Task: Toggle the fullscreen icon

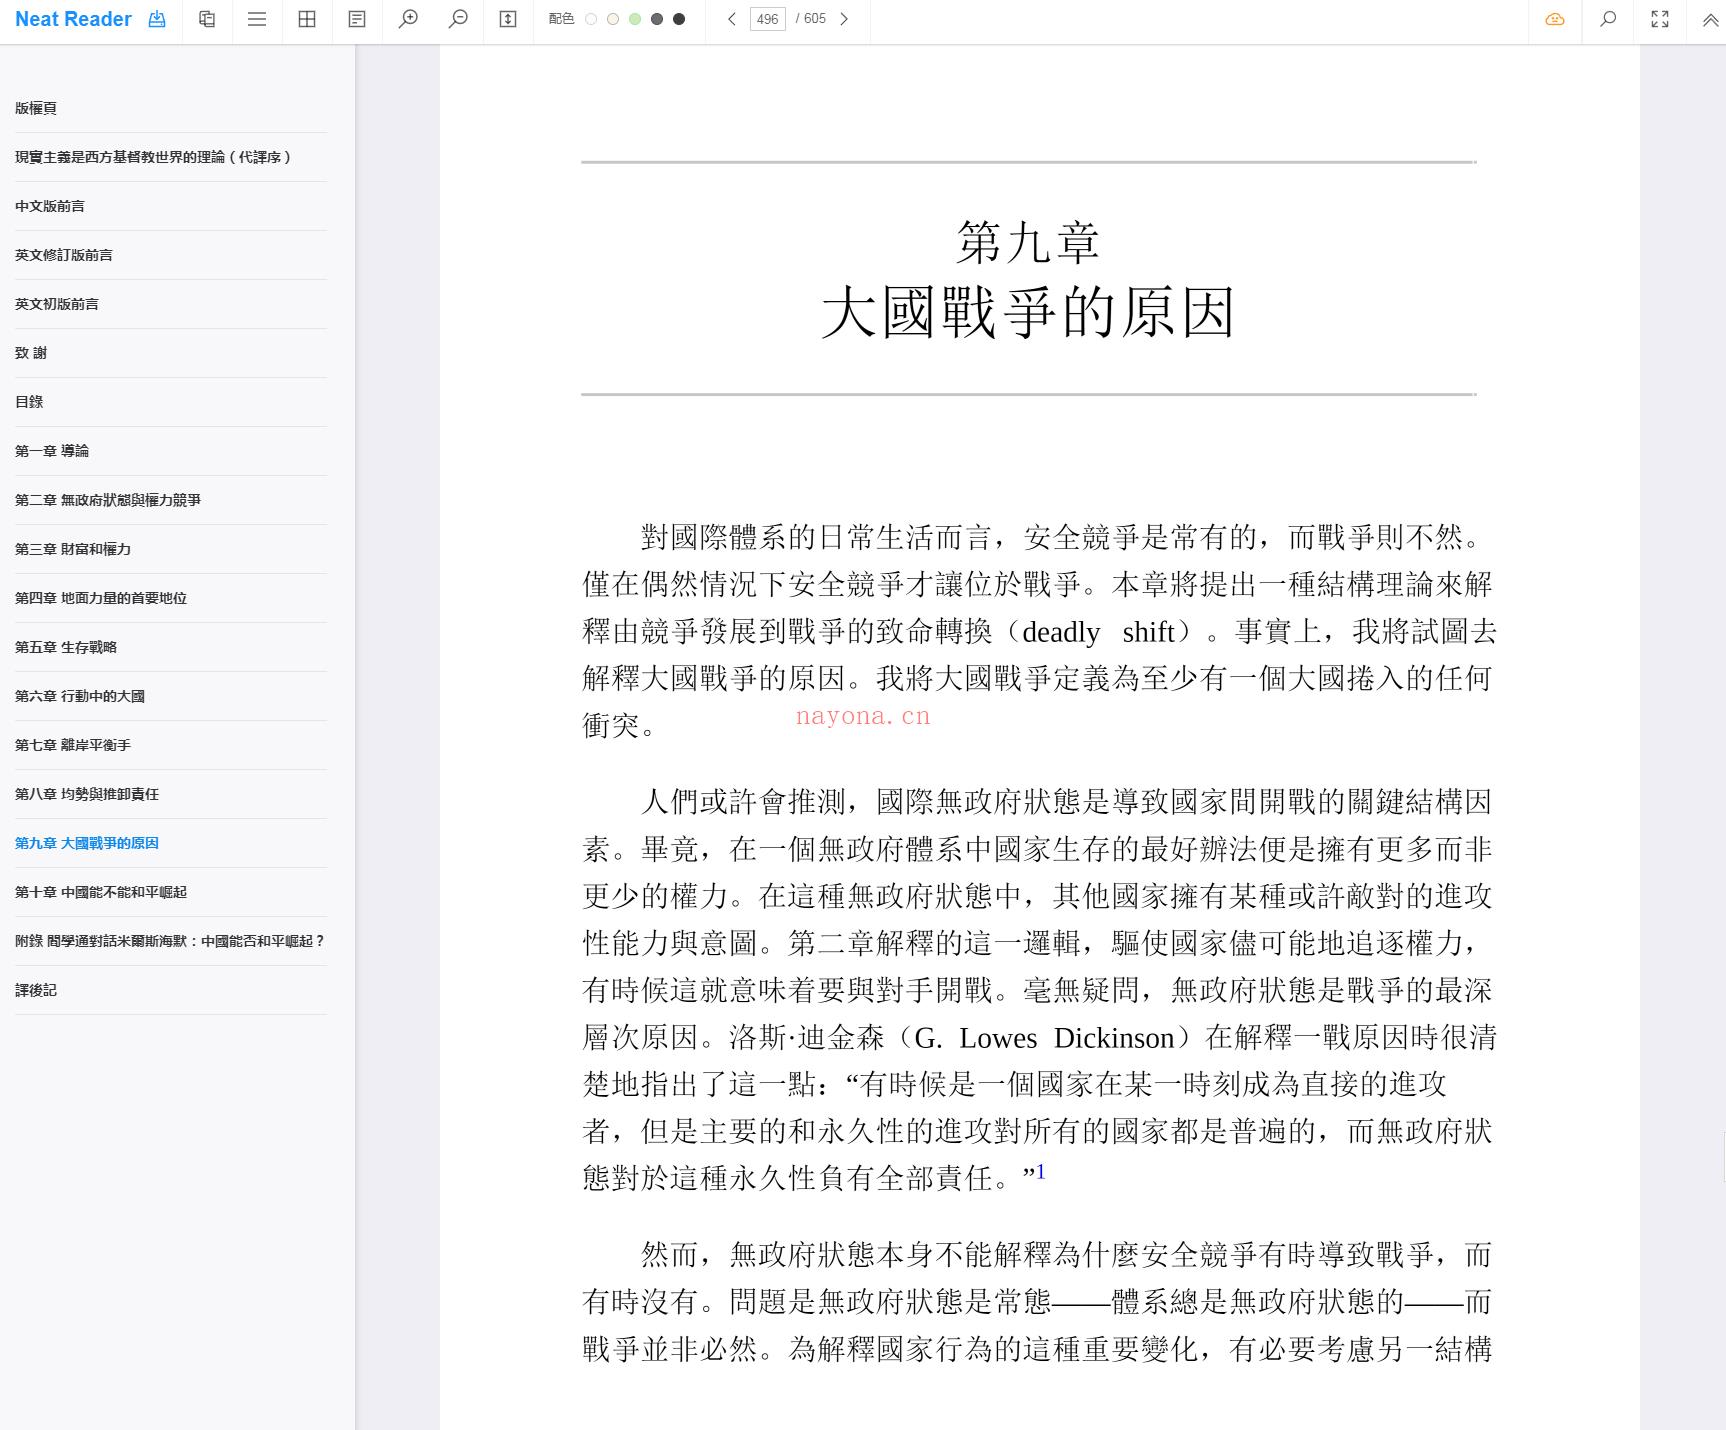Action: [1660, 19]
